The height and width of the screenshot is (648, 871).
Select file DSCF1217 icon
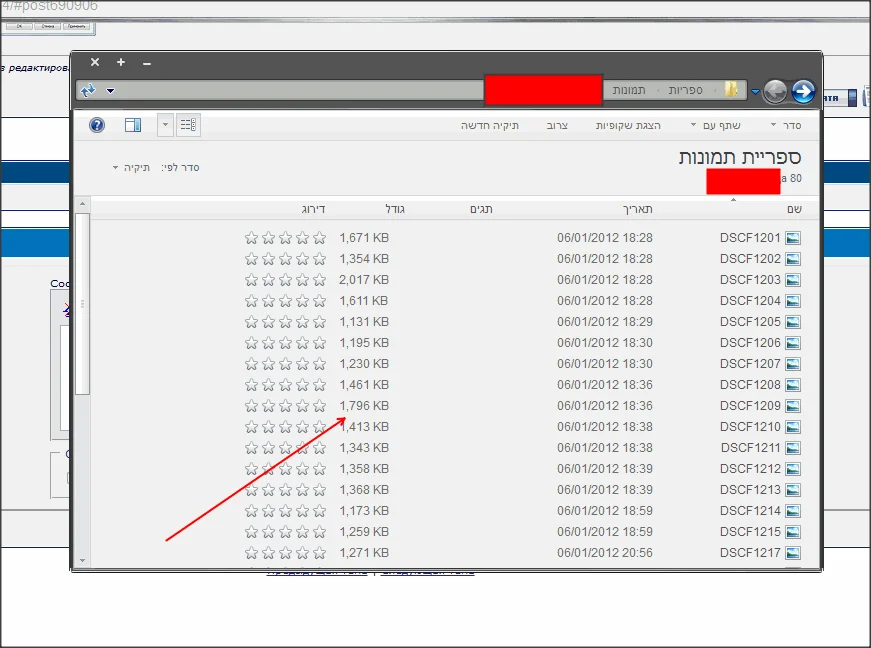coord(793,553)
